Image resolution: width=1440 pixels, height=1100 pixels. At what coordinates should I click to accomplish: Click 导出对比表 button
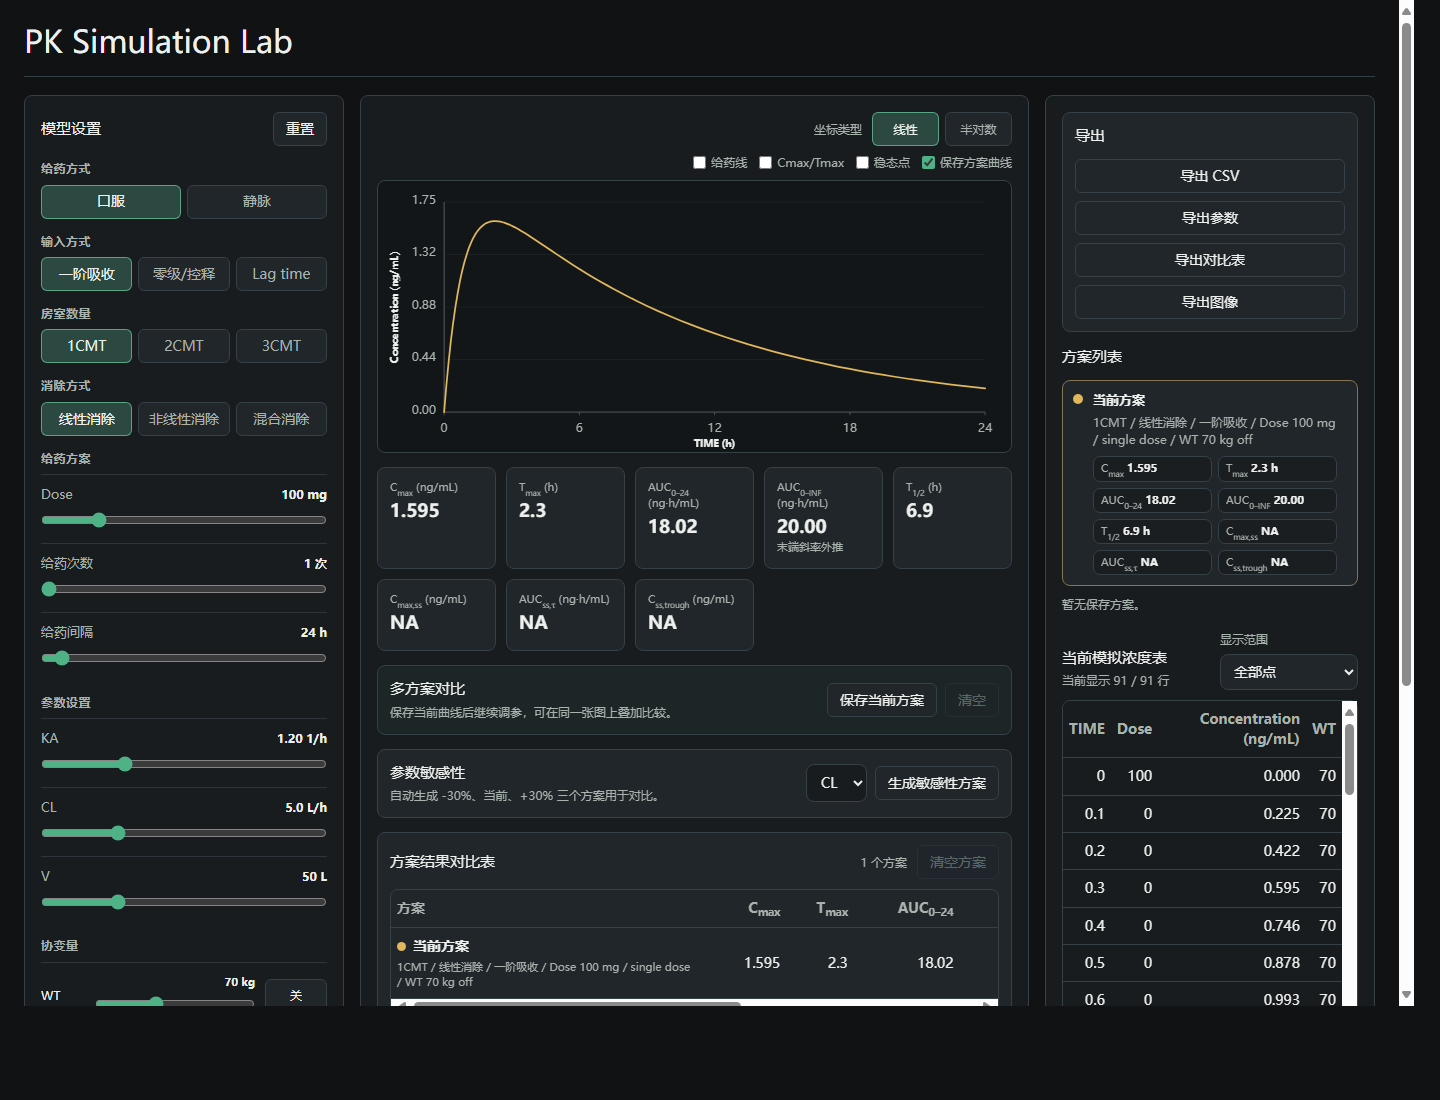(1210, 260)
